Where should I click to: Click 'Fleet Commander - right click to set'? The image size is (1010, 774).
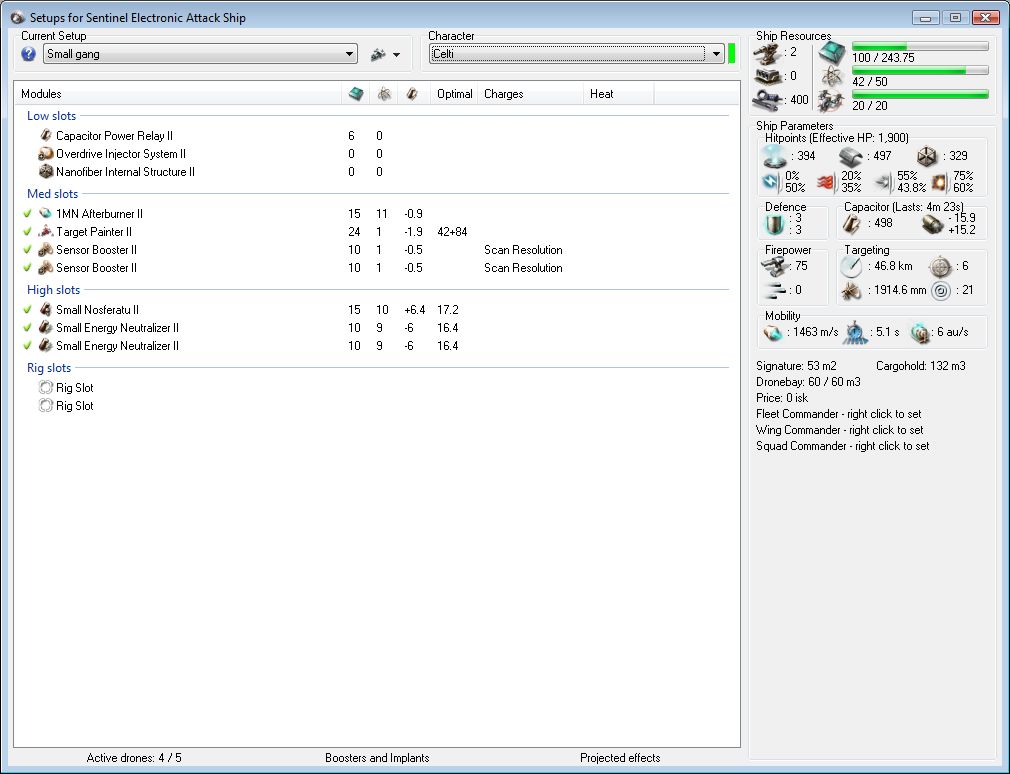click(x=838, y=414)
